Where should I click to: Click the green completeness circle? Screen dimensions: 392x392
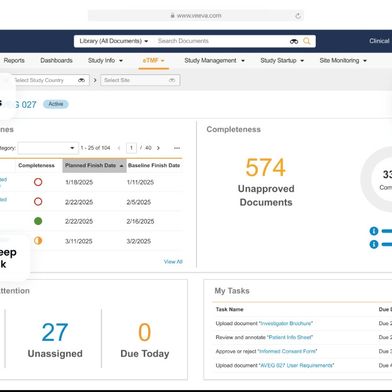(x=38, y=221)
